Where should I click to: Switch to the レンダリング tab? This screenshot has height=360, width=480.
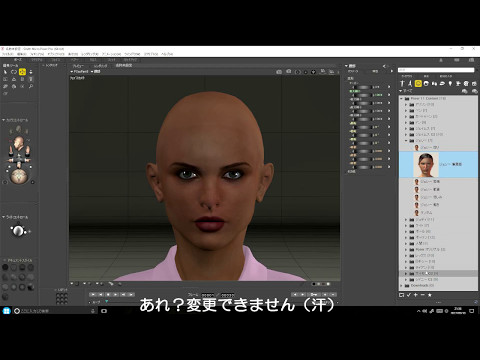click(x=100, y=66)
